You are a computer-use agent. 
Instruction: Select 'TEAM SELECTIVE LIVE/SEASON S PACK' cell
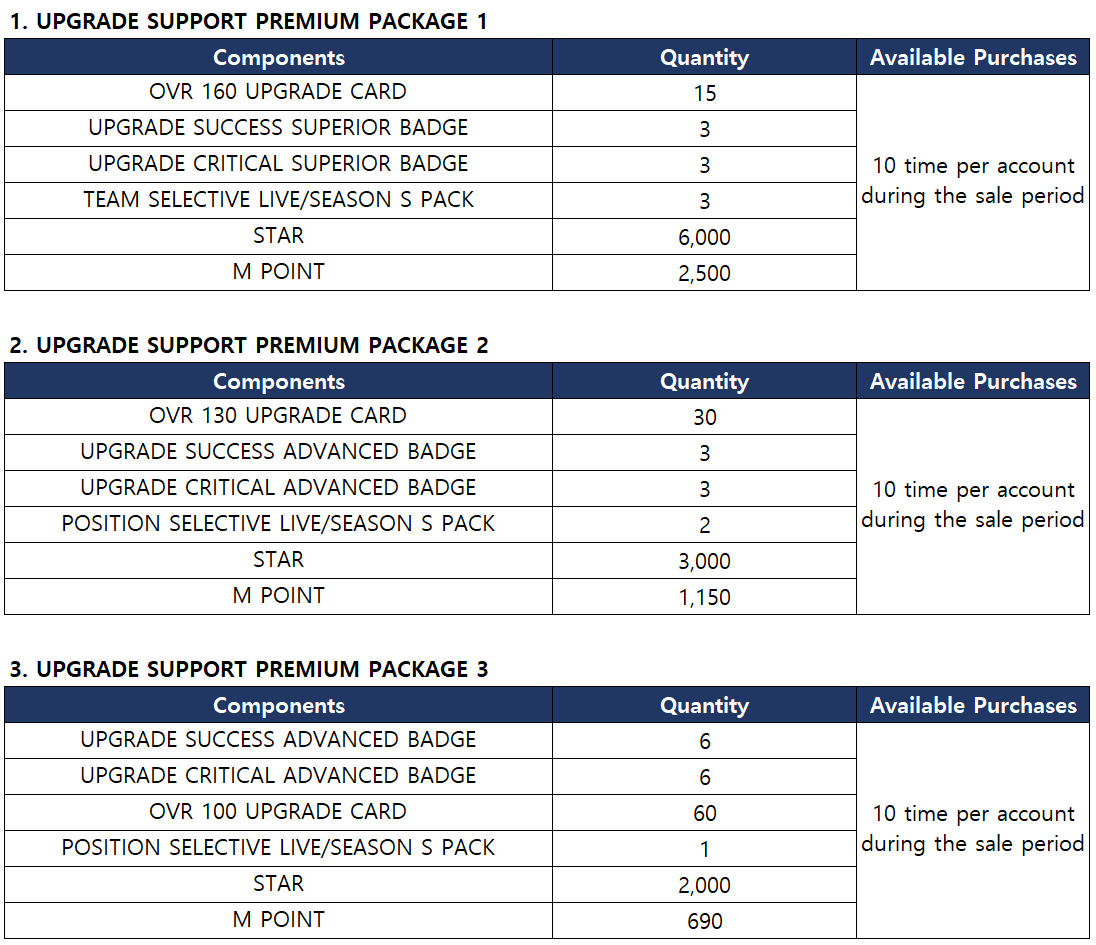278,200
